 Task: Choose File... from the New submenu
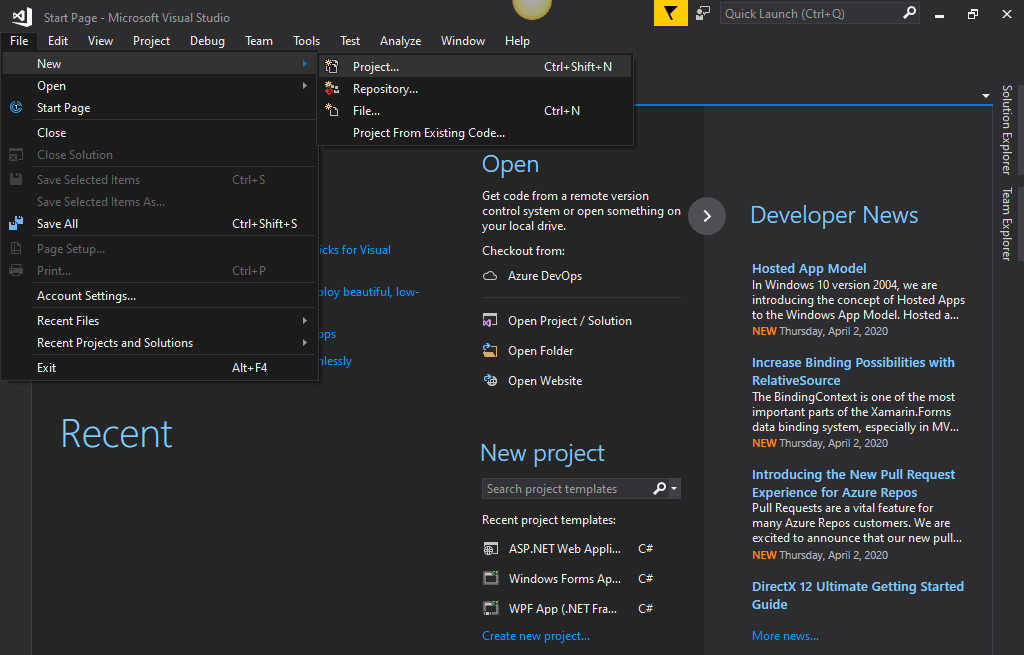pos(475,110)
